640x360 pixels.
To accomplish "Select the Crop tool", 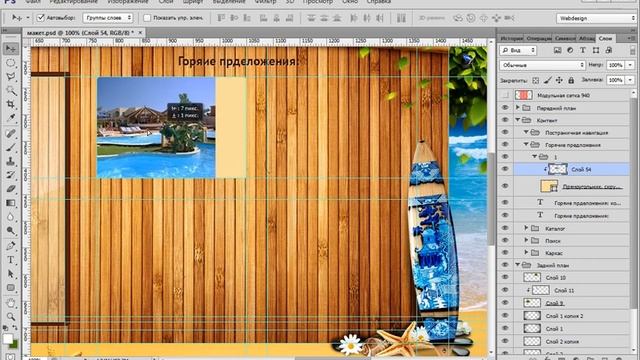I will (x=11, y=104).
